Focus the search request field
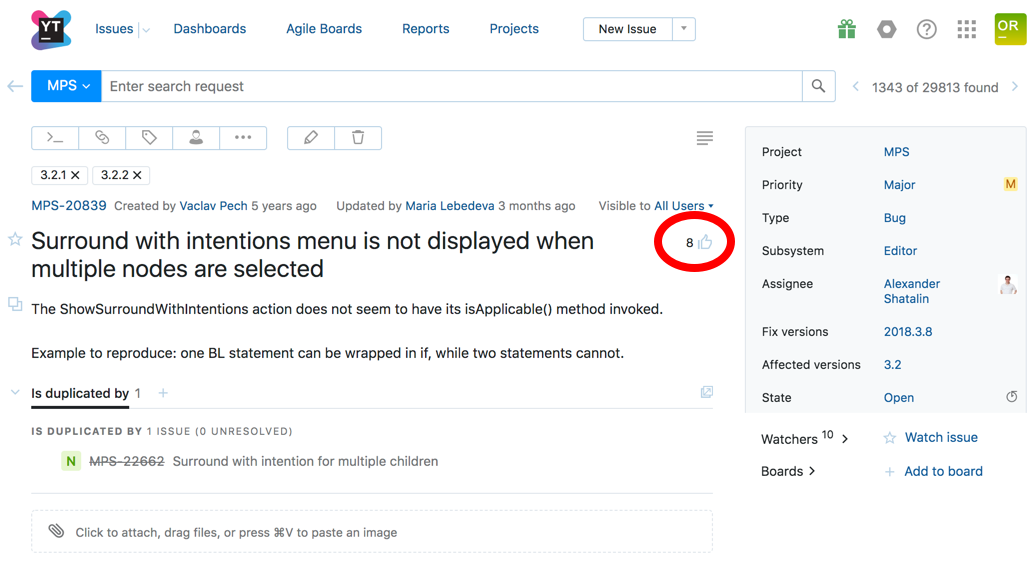The width and height of the screenshot is (1033, 561). (x=451, y=86)
